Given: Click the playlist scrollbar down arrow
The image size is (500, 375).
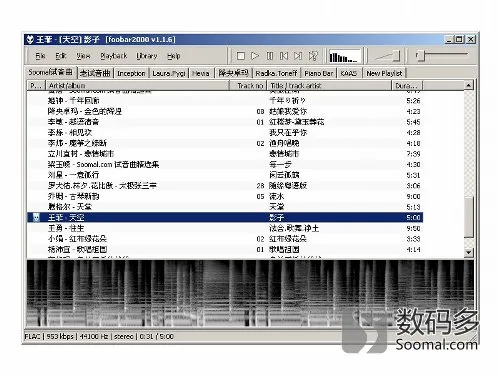Looking at the screenshot, I should 469,253.
